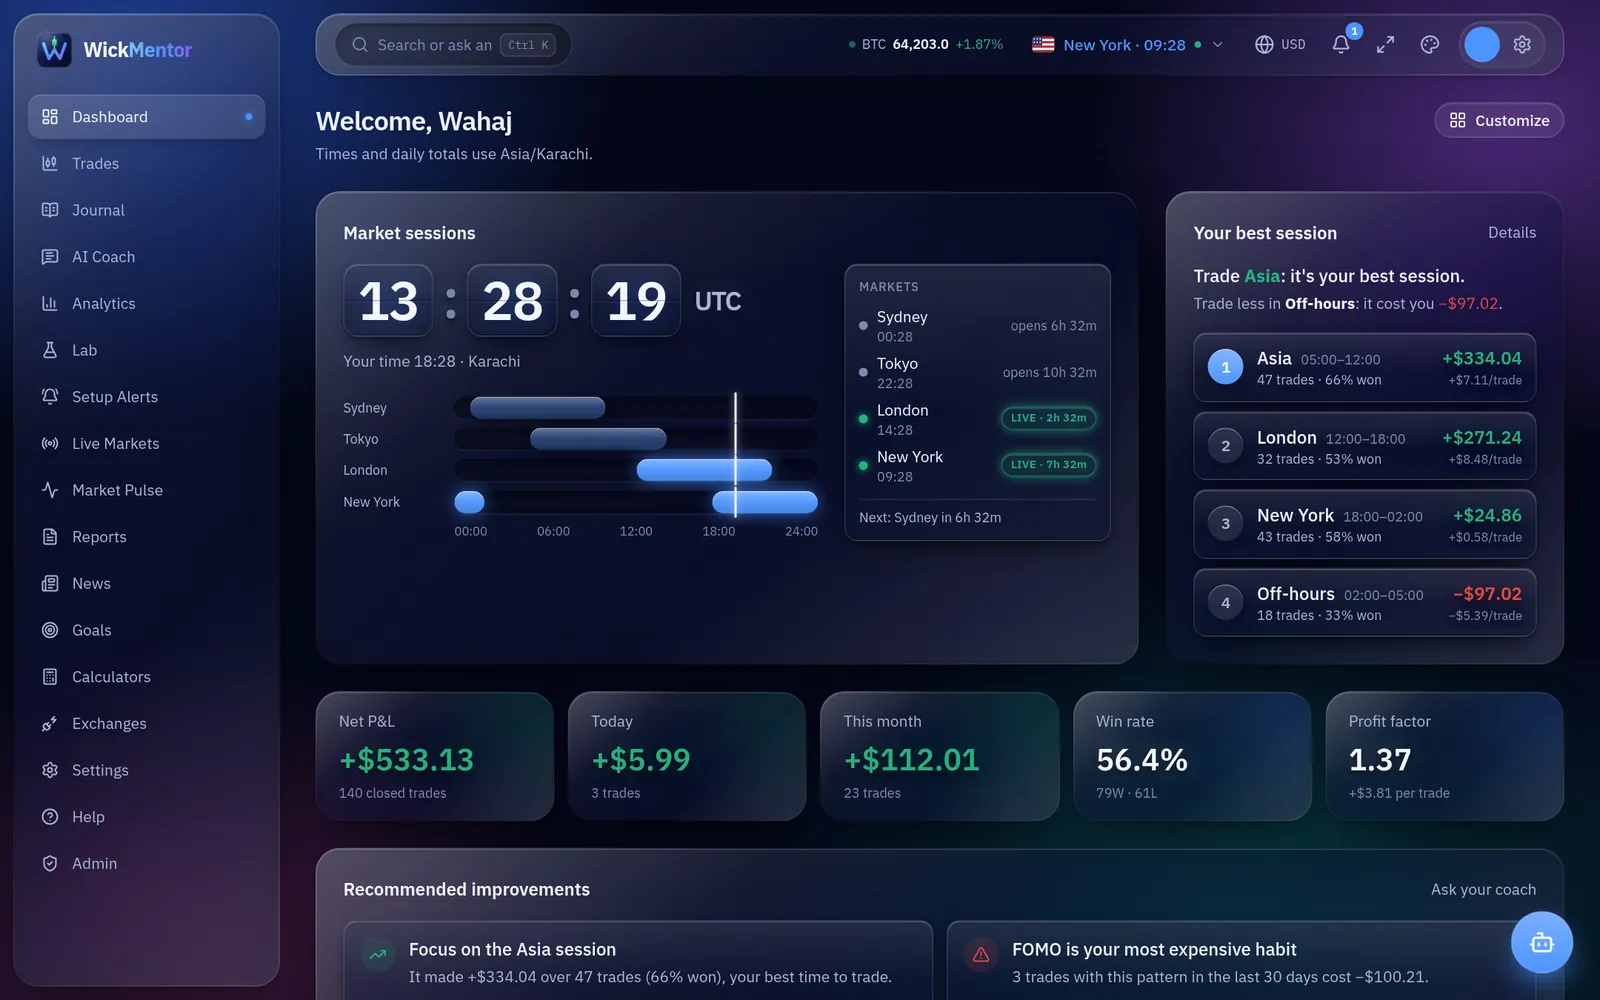Click the Reports document icon
The height and width of the screenshot is (1000, 1600).
[50, 537]
